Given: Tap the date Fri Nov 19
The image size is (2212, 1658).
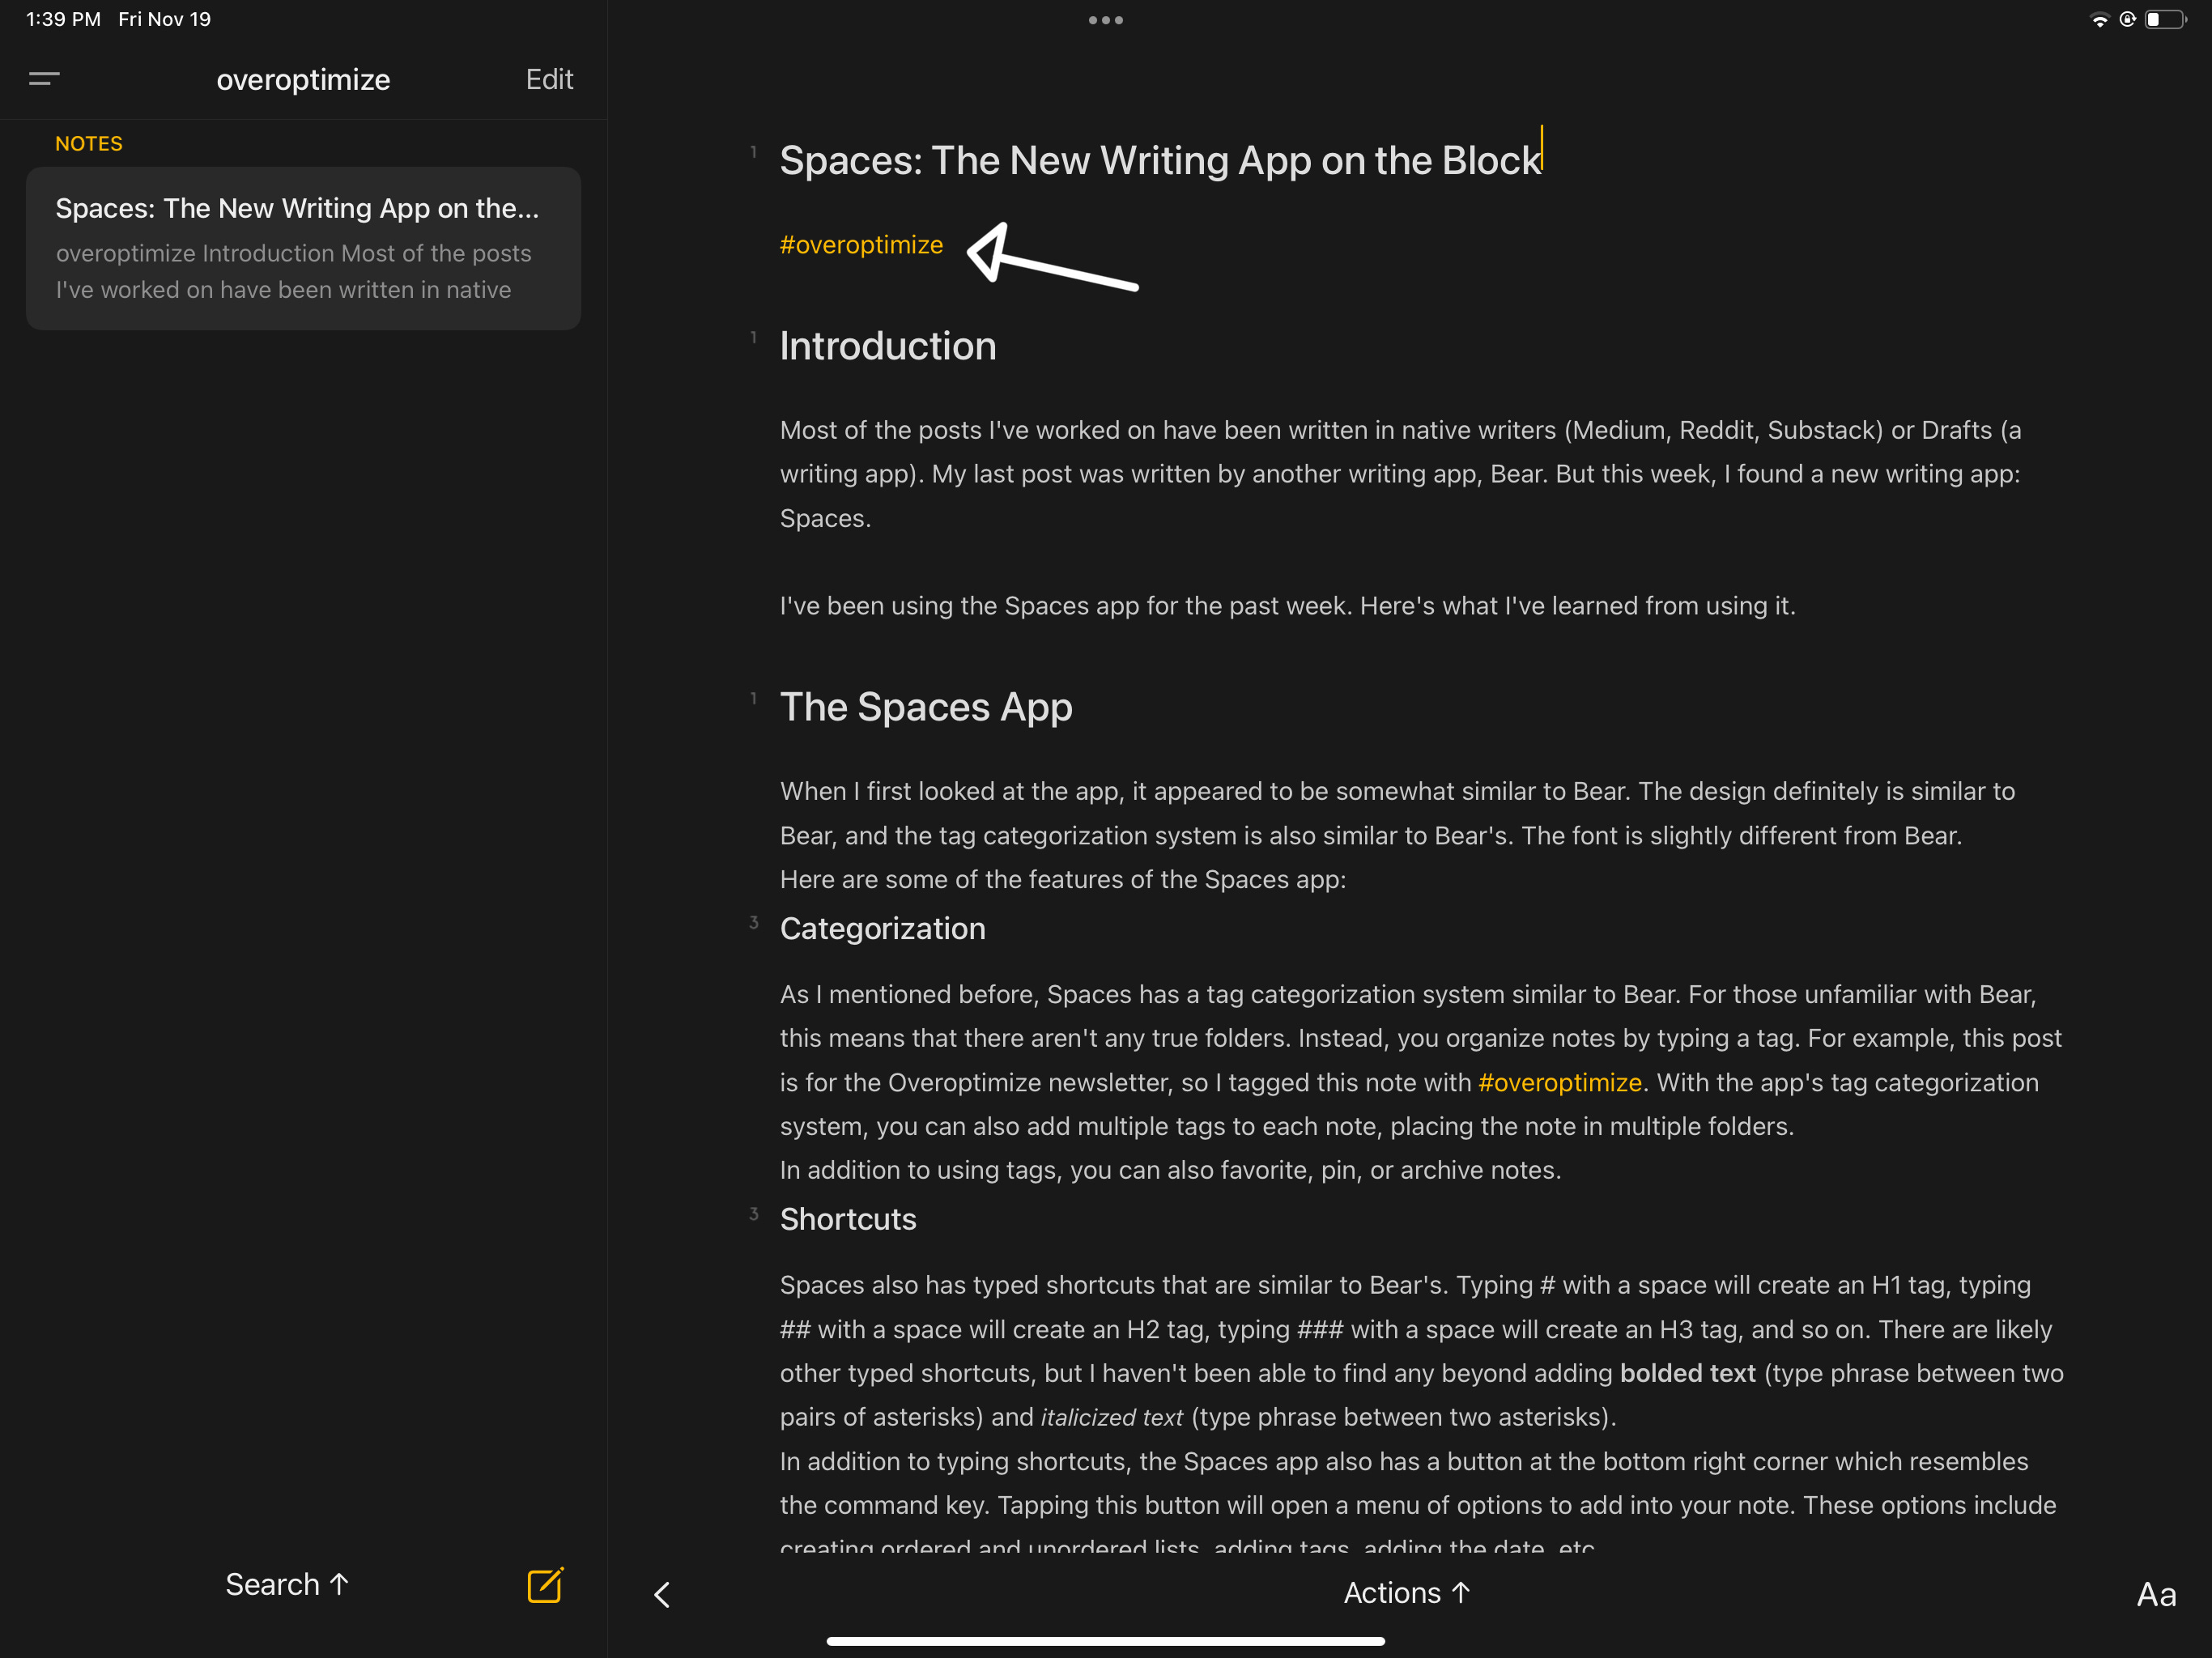Looking at the screenshot, I should tap(165, 19).
